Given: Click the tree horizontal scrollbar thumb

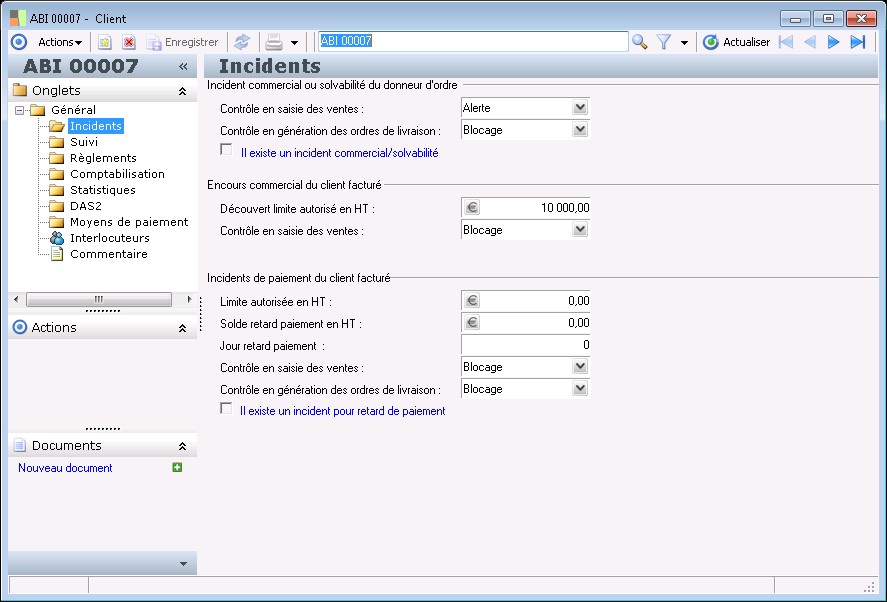Looking at the screenshot, I should pos(99,299).
